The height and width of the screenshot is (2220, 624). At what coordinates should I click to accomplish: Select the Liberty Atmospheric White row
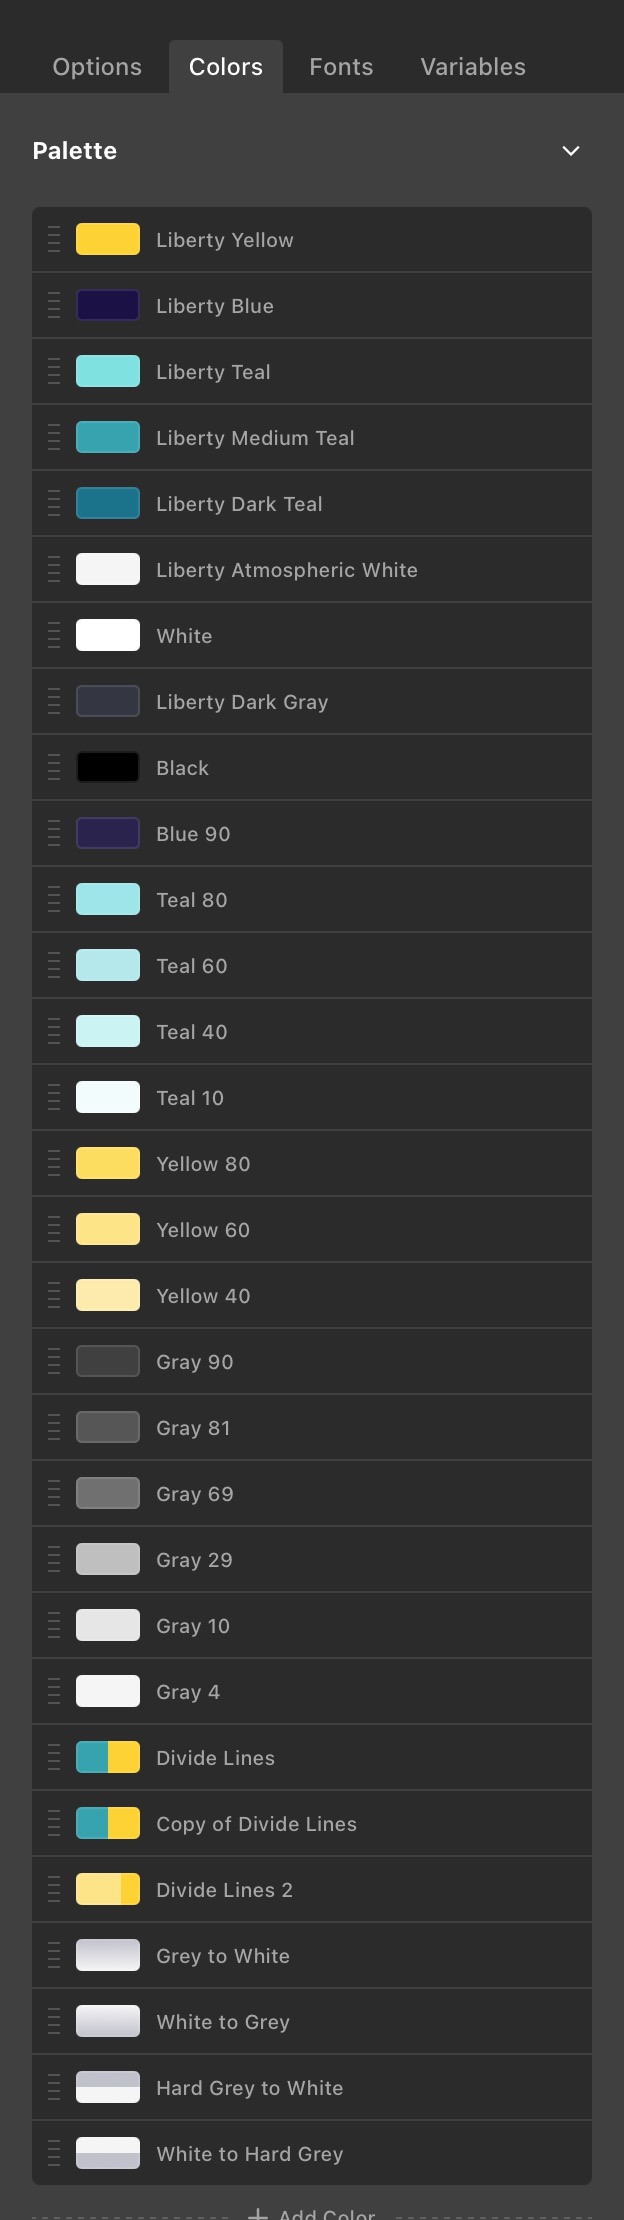pyautogui.click(x=312, y=570)
